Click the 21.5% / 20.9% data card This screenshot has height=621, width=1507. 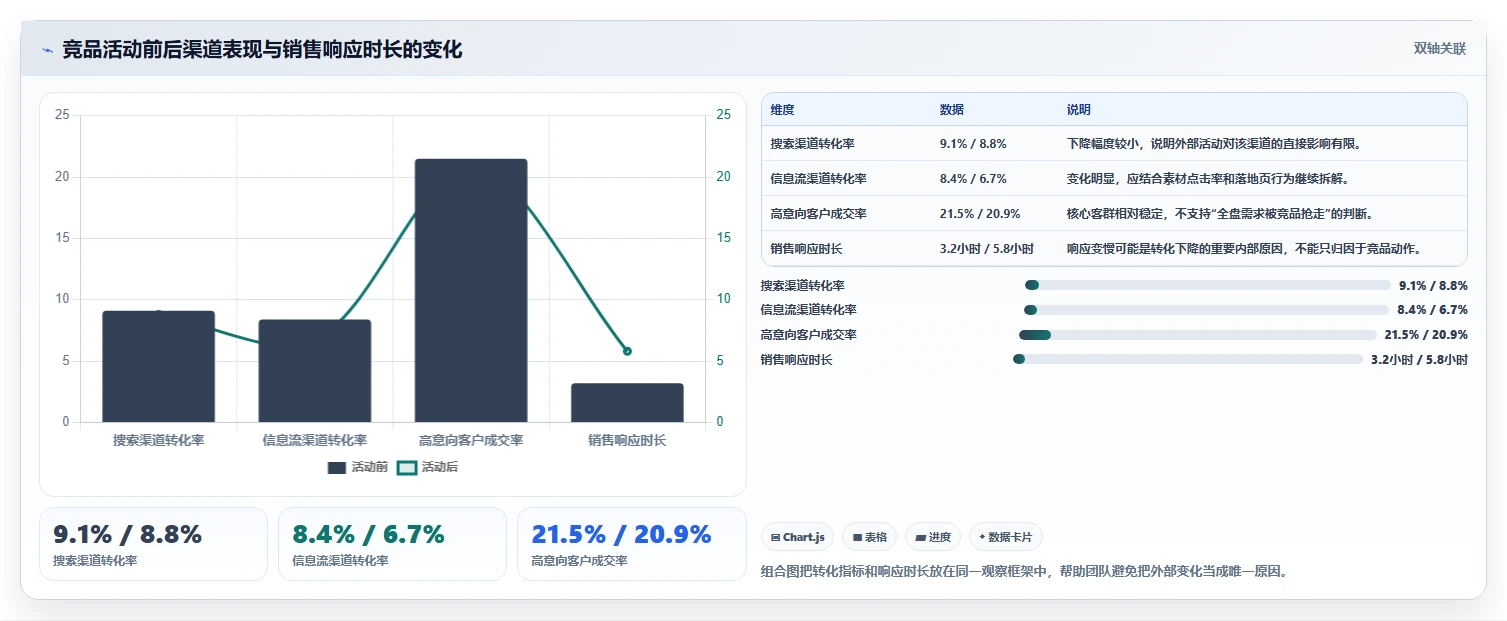(631, 544)
